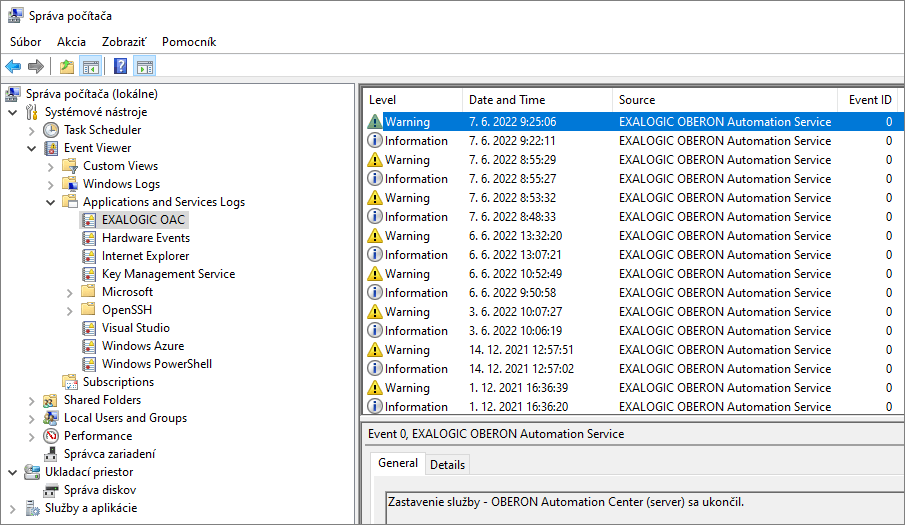Click the Up one level folder icon
The height and width of the screenshot is (525, 905).
coord(66,67)
